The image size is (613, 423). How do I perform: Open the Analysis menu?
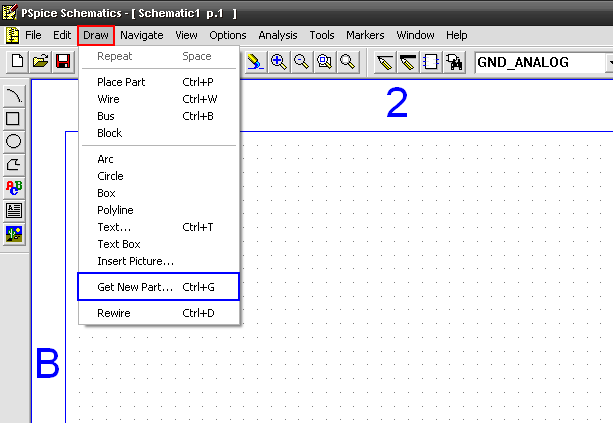(x=278, y=35)
